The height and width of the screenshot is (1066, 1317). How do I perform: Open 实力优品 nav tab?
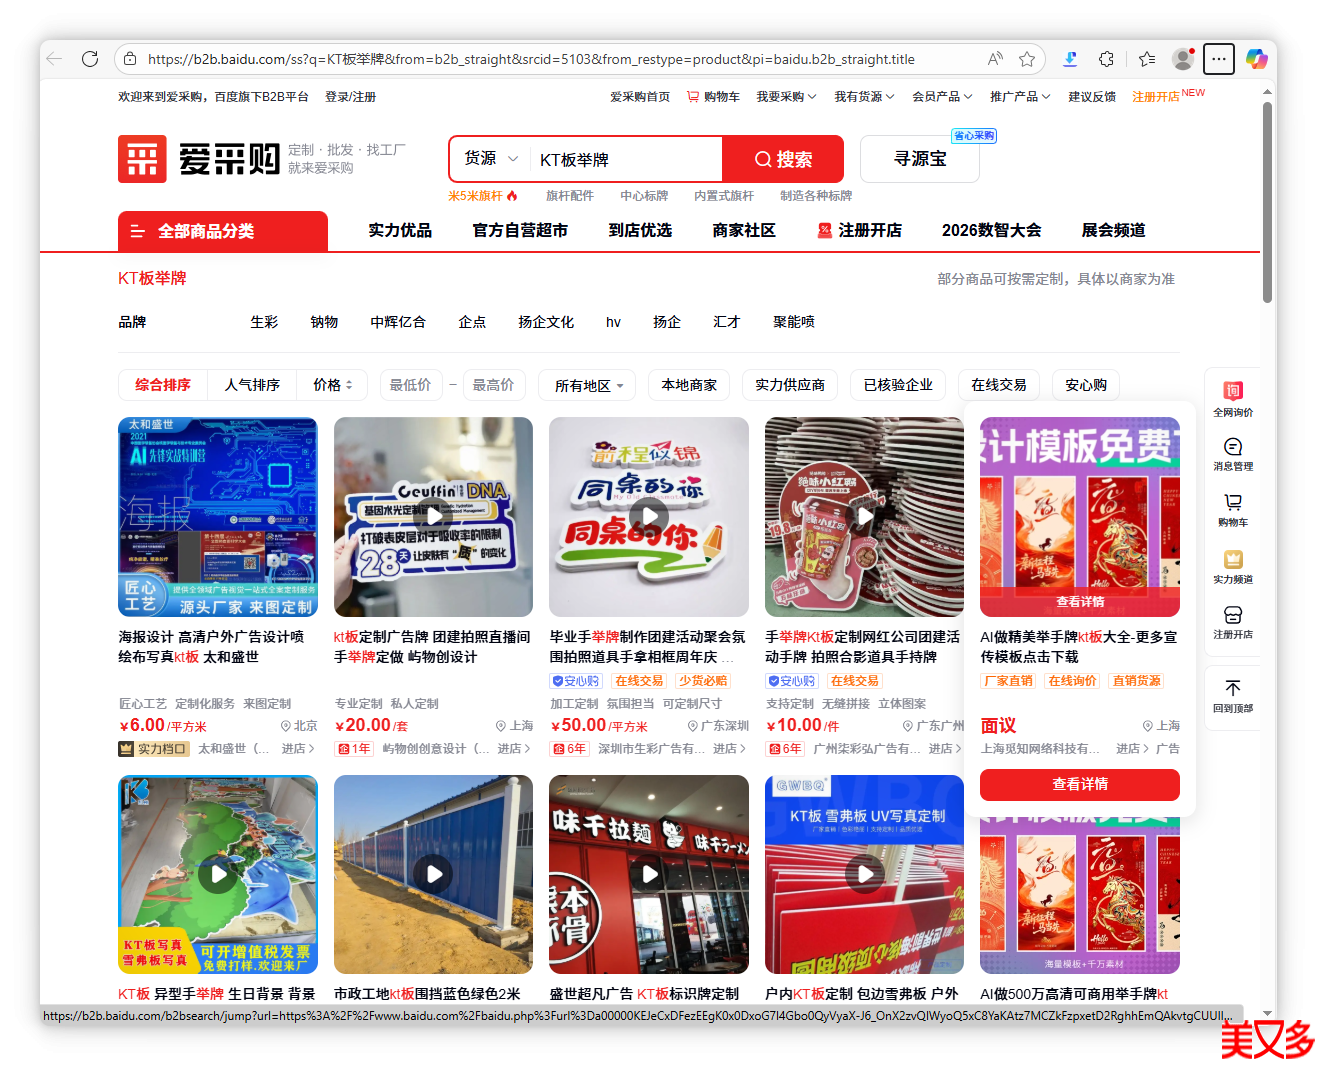coord(400,230)
